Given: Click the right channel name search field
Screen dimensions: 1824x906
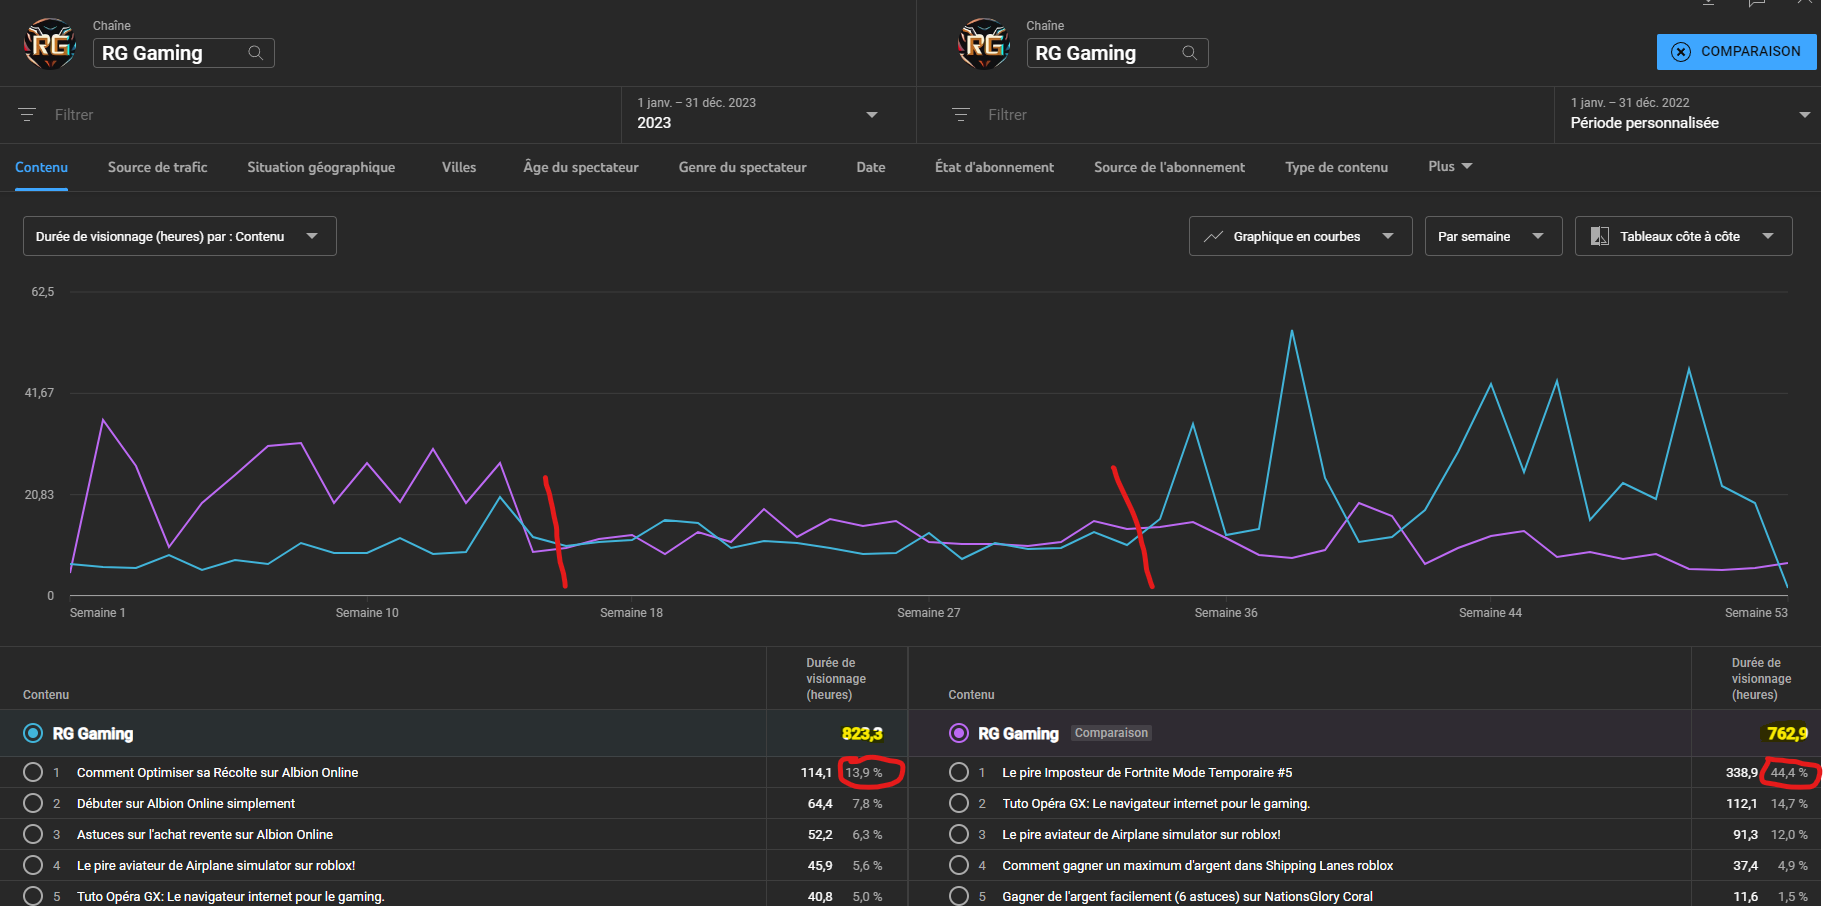Looking at the screenshot, I should pyautogui.click(x=1117, y=53).
